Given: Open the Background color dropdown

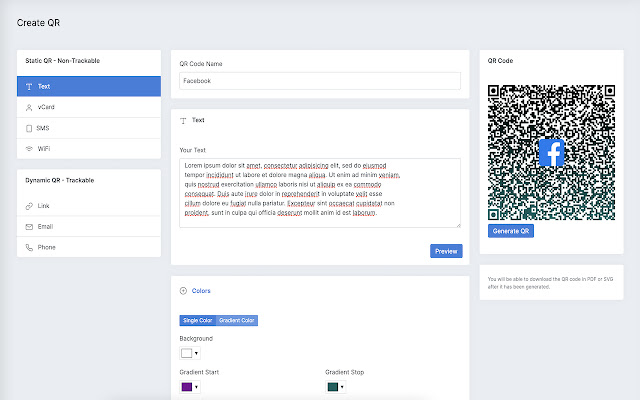Looking at the screenshot, I should pos(196,353).
